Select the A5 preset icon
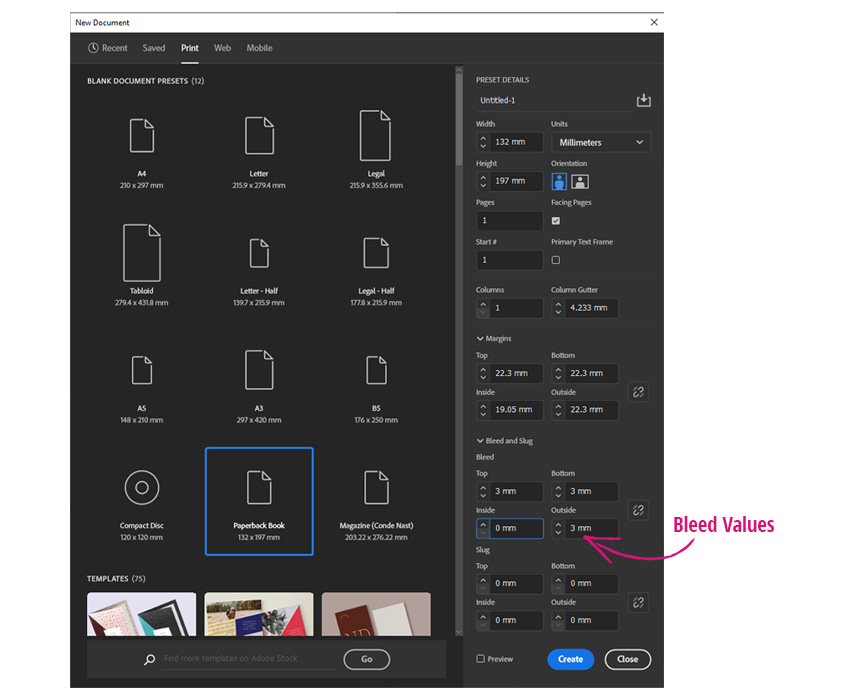The image size is (850, 700). tap(141, 370)
